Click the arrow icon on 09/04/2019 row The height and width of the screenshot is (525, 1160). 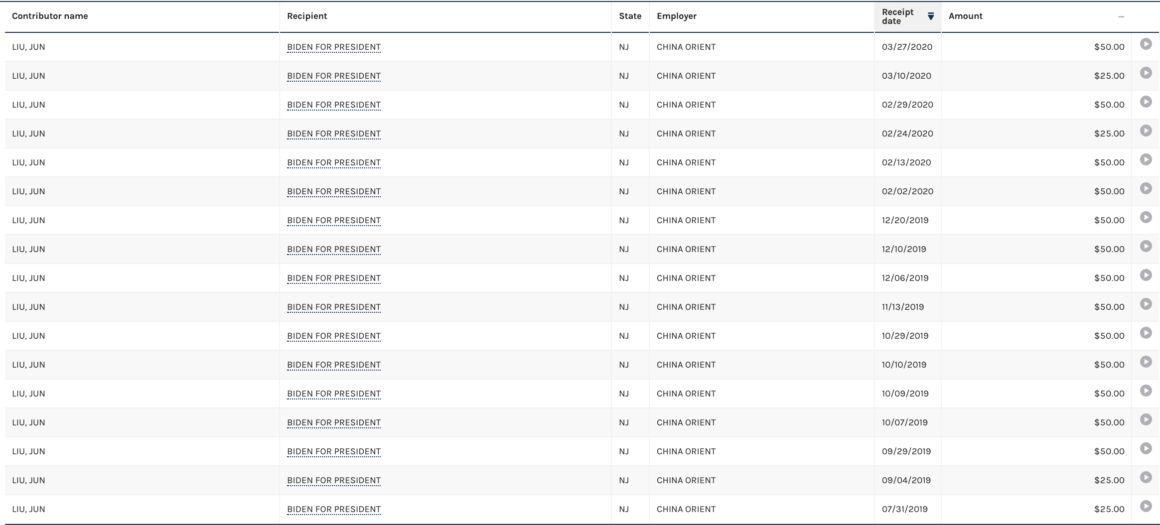(x=1146, y=479)
